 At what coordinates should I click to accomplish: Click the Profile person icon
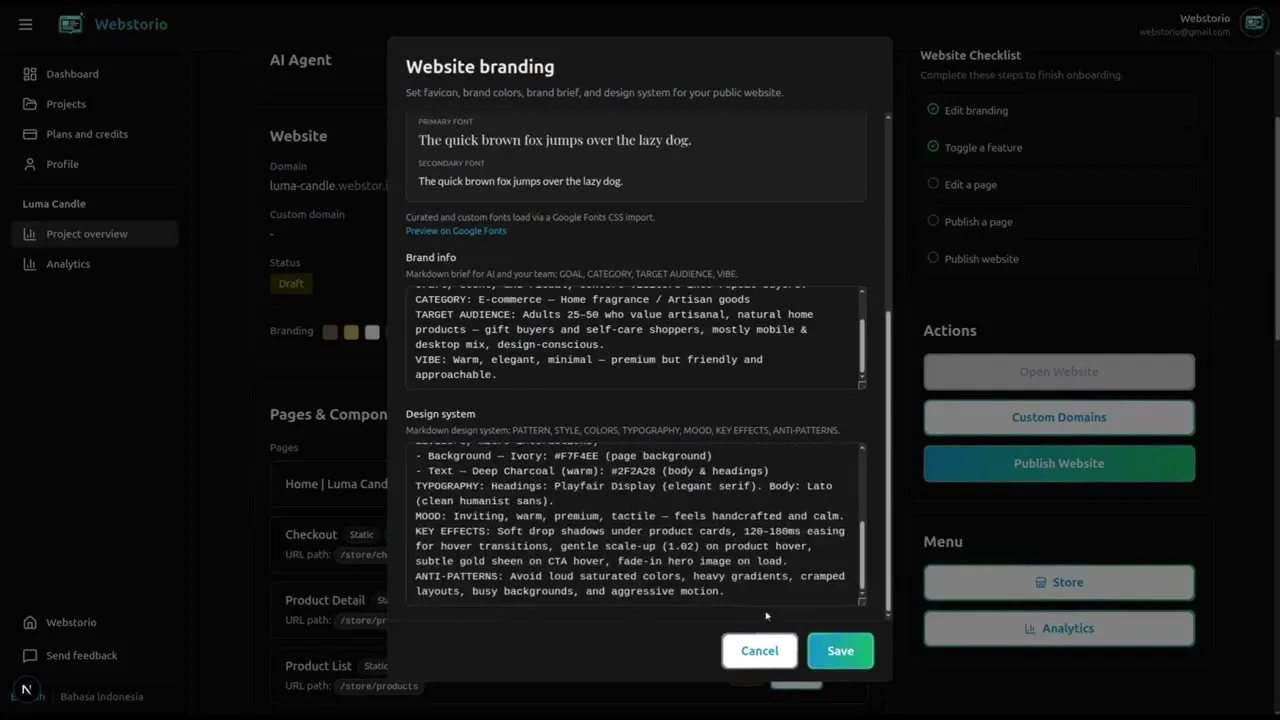(x=30, y=164)
